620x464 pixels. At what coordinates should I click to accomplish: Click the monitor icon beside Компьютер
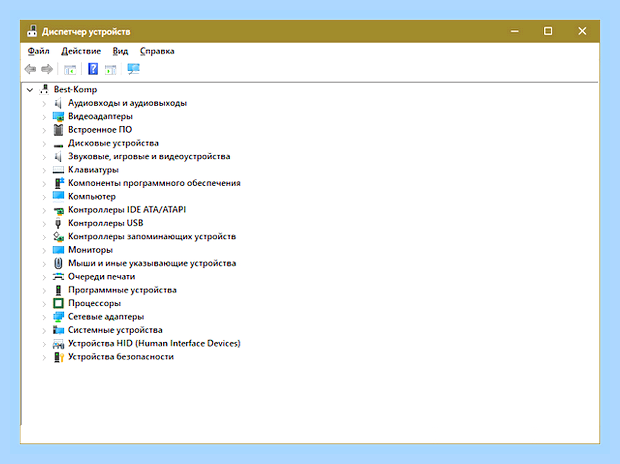click(58, 196)
